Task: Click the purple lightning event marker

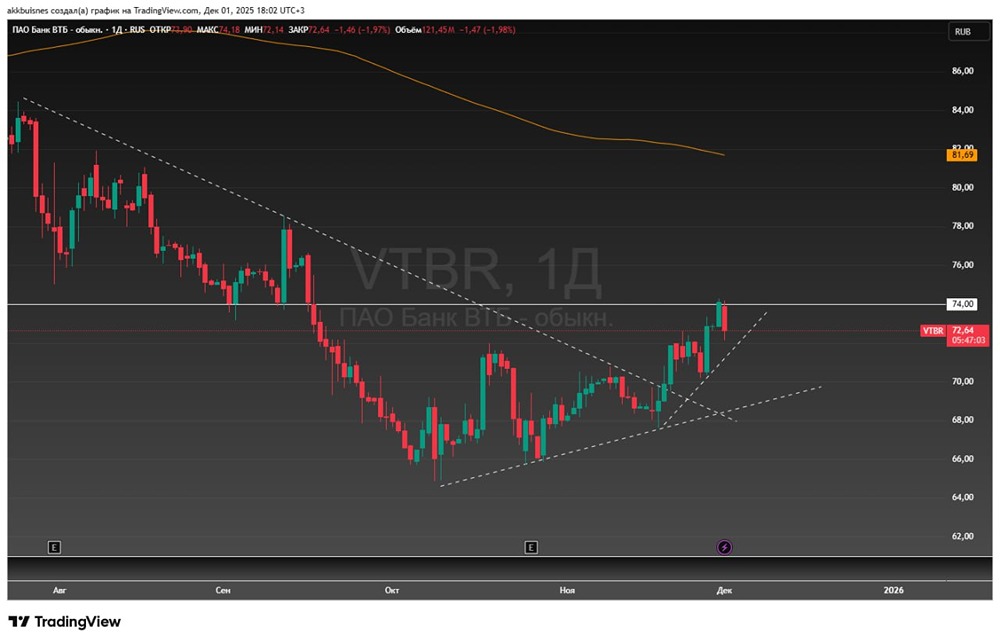Action: 724,547
